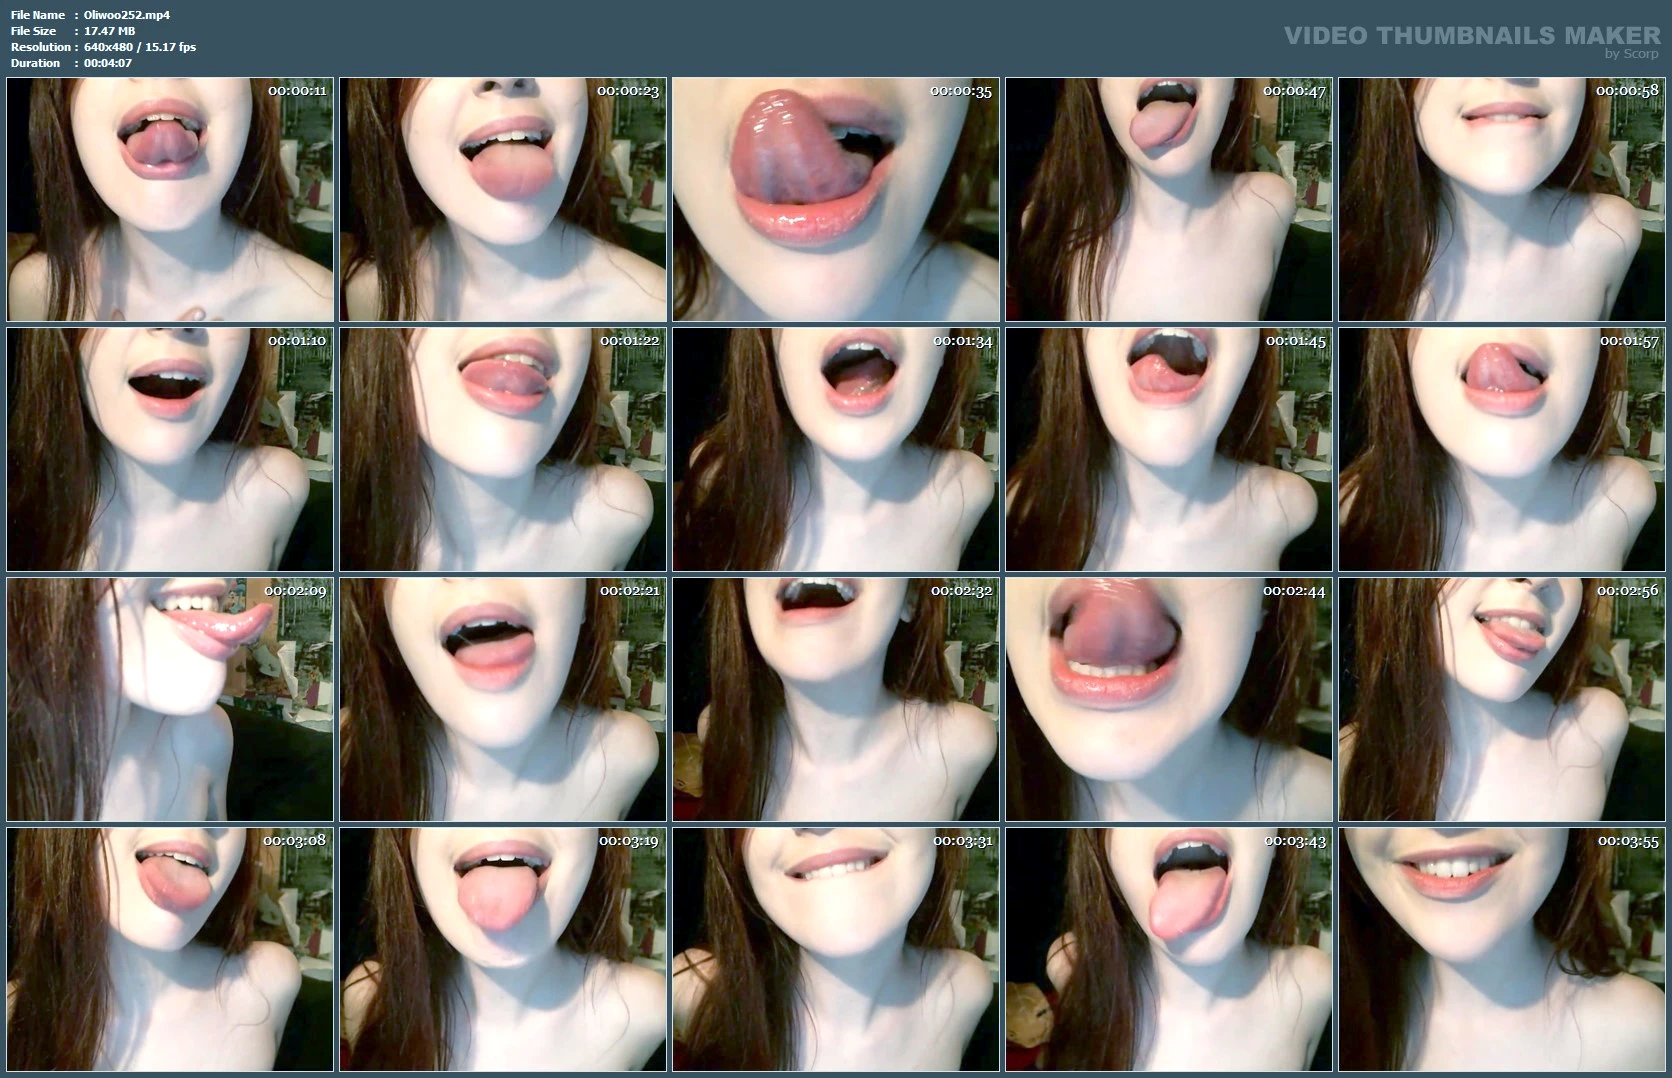Select the thumbnail stamped 00:00:47
The image size is (1672, 1078).
pos(1169,199)
